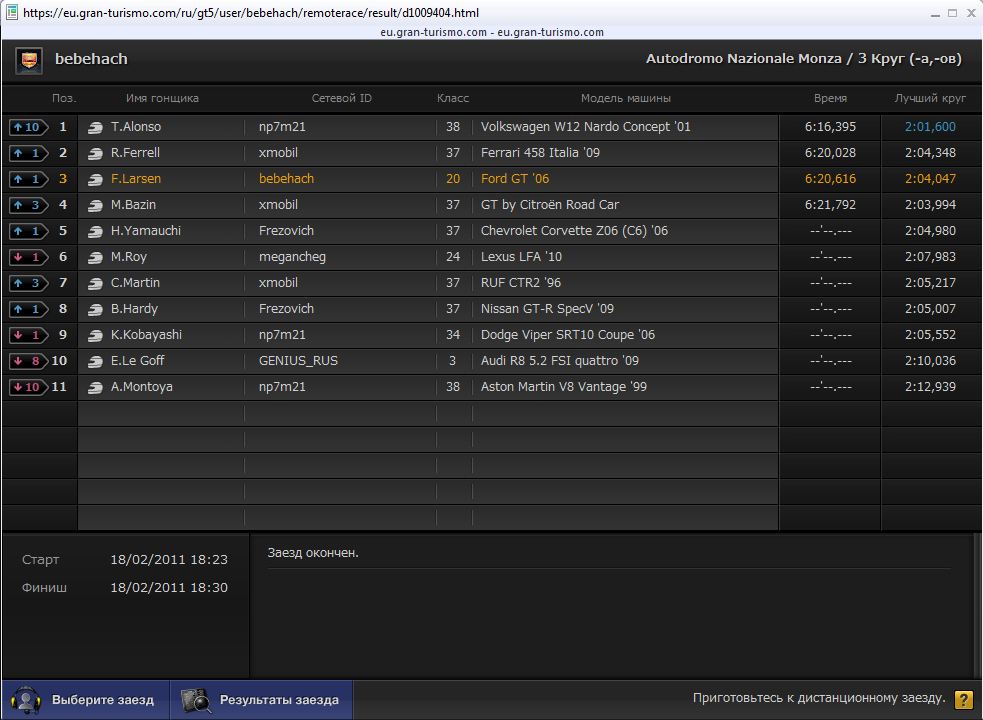The width and height of the screenshot is (983, 720).
Task: Click the start time 18/02/2011 18:23
Action: click(x=169, y=559)
